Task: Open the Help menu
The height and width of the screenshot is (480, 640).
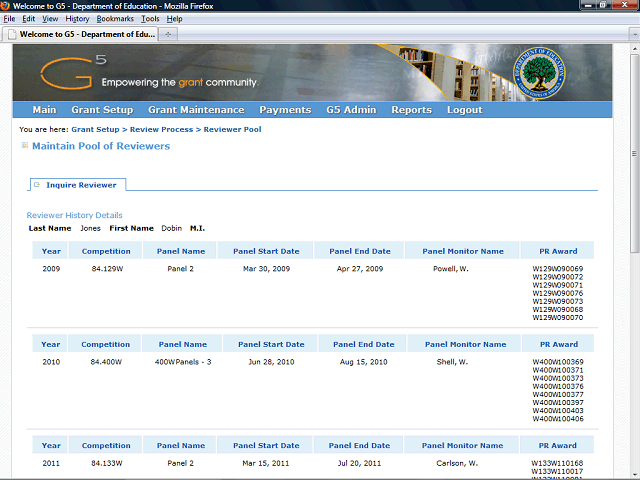Action: click(174, 19)
